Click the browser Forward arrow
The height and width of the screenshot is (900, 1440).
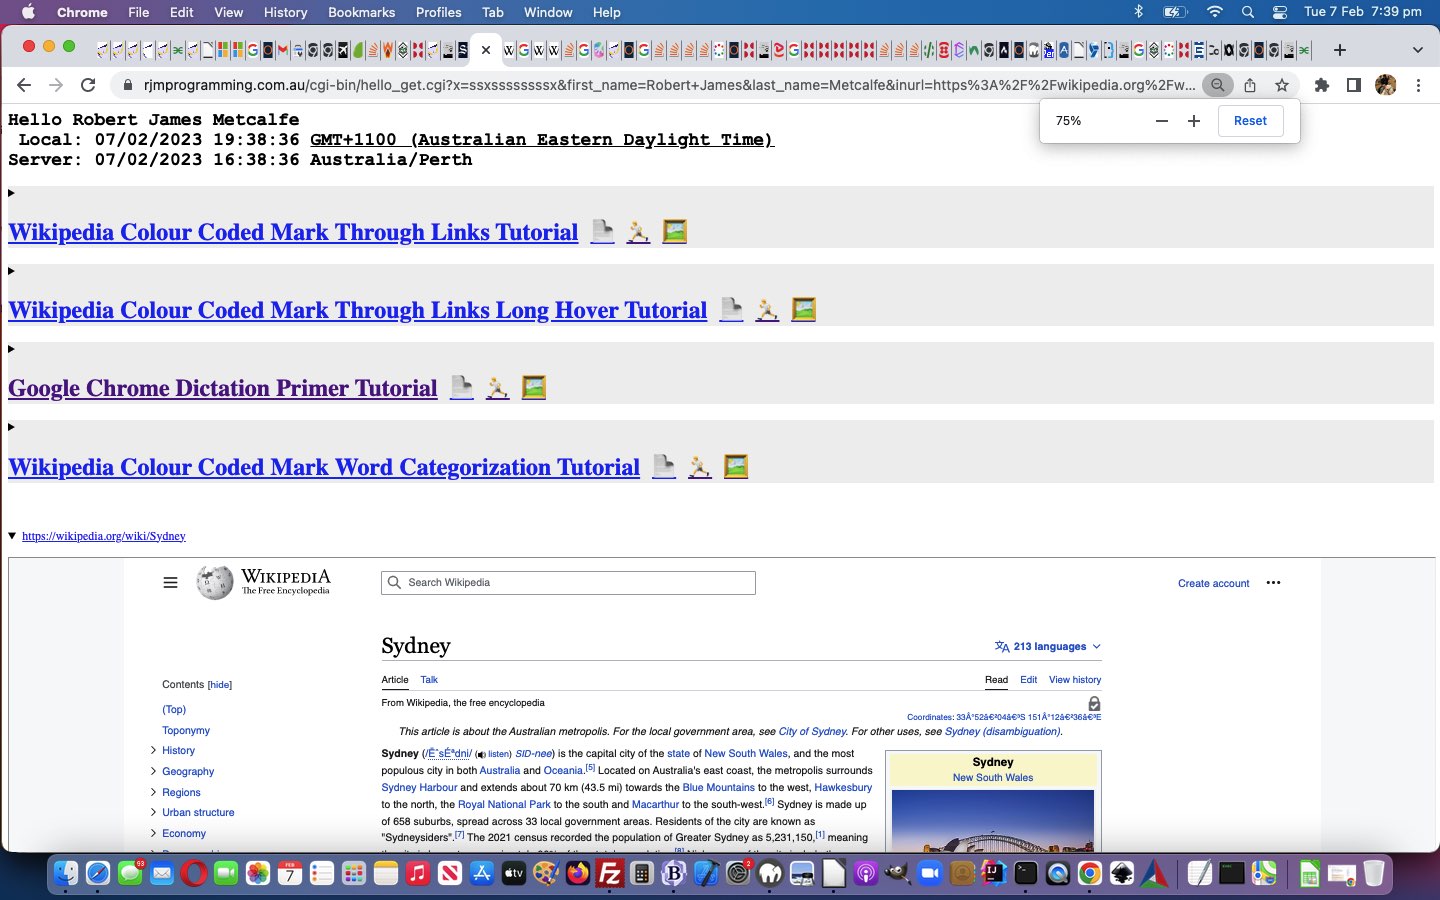pyautogui.click(x=56, y=85)
